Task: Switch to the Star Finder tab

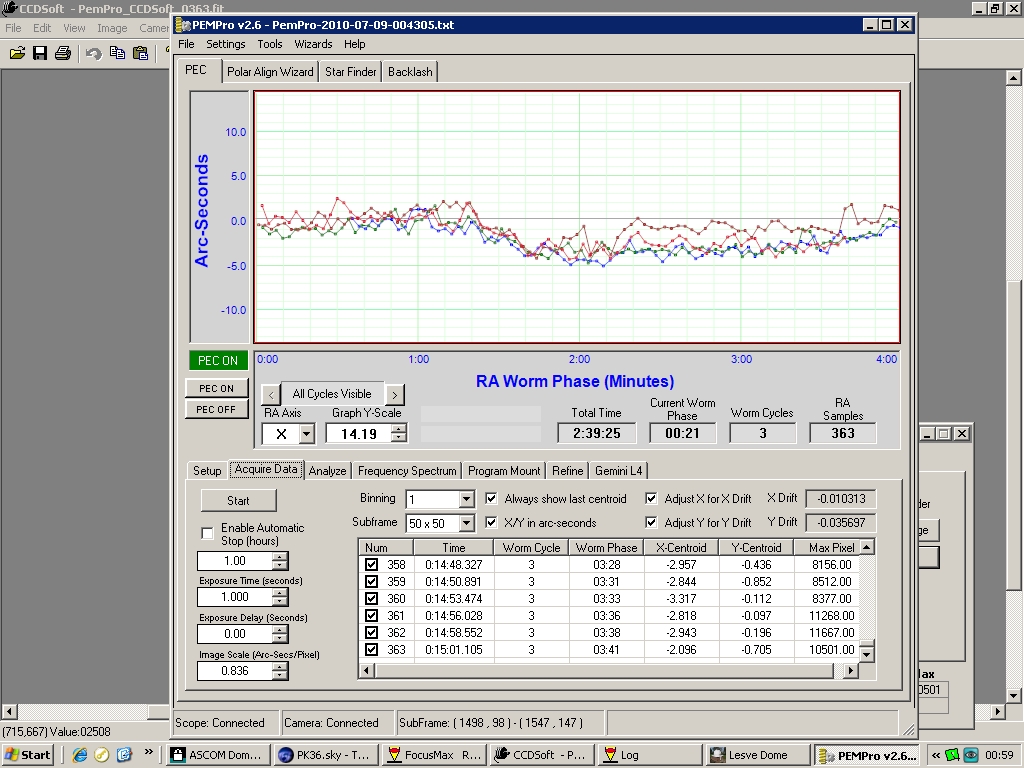Action: pyautogui.click(x=351, y=72)
